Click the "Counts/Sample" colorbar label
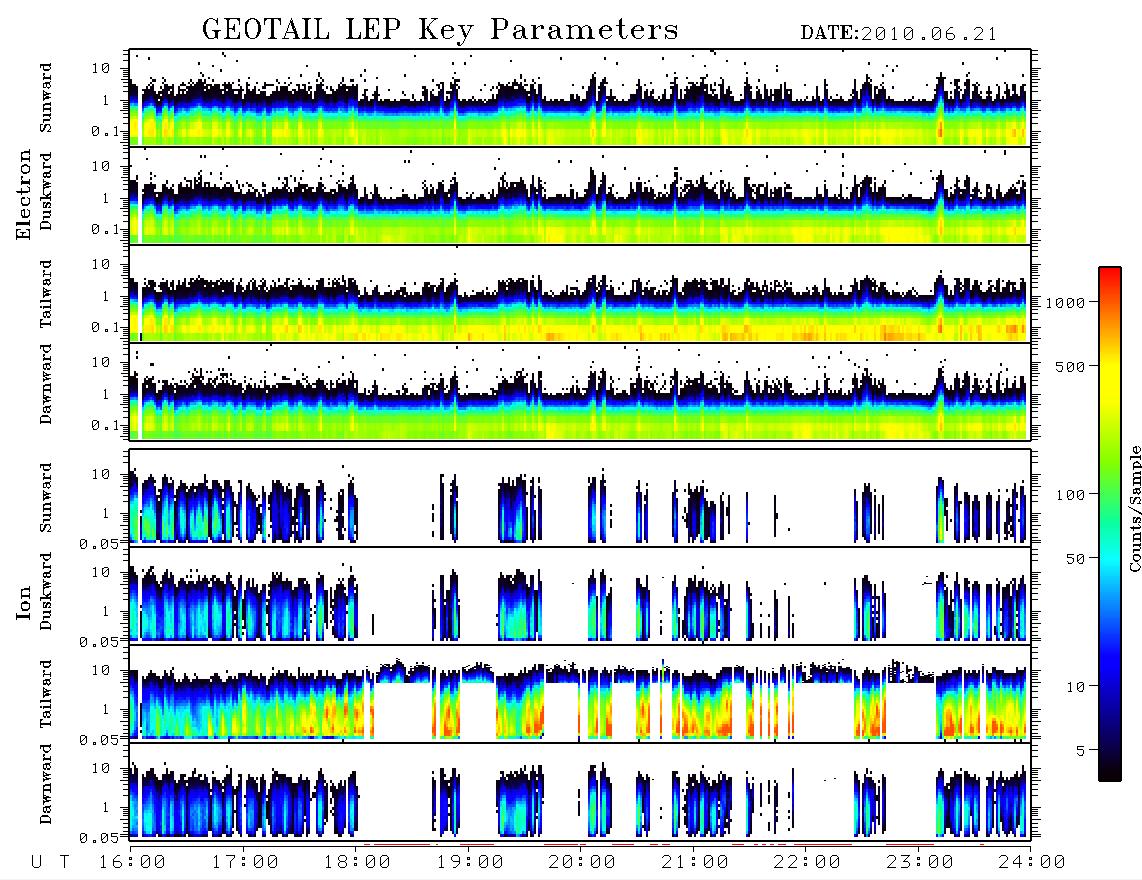 (1134, 508)
